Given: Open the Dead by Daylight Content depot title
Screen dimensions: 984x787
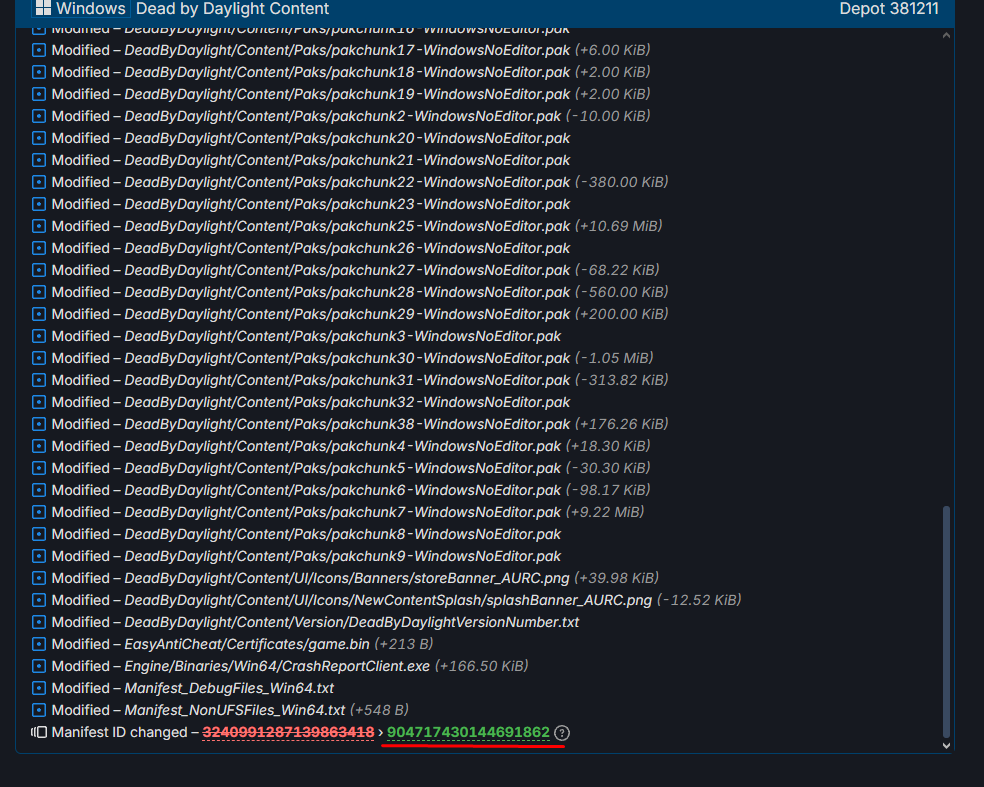Looking at the screenshot, I should 232,9.
